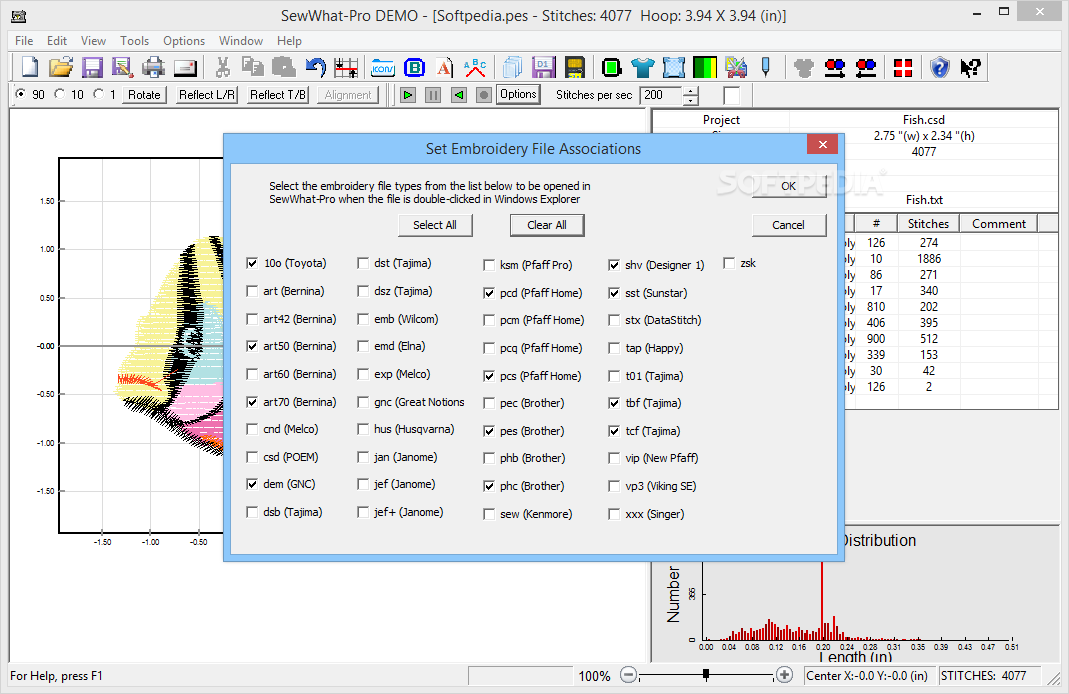The width and height of the screenshot is (1069, 694).
Task: Select the lettering A text tool
Action: [x=445, y=67]
